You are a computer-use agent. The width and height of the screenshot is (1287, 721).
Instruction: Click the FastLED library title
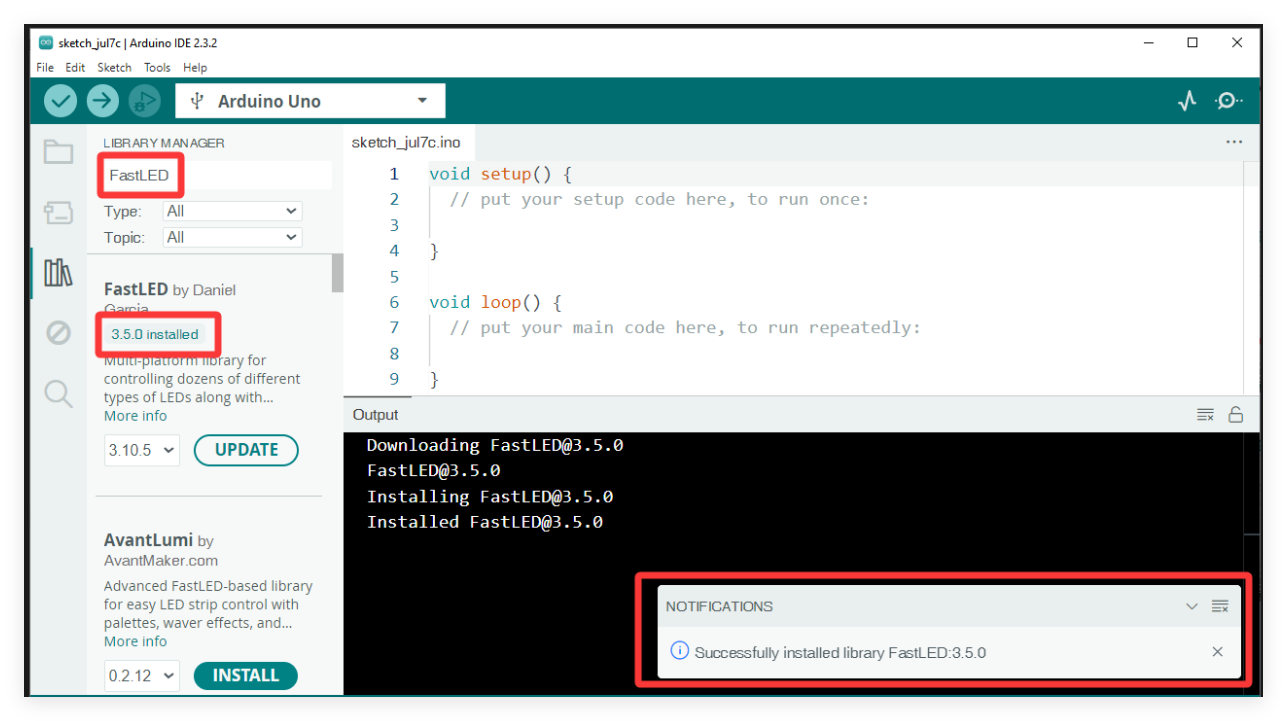tap(136, 289)
